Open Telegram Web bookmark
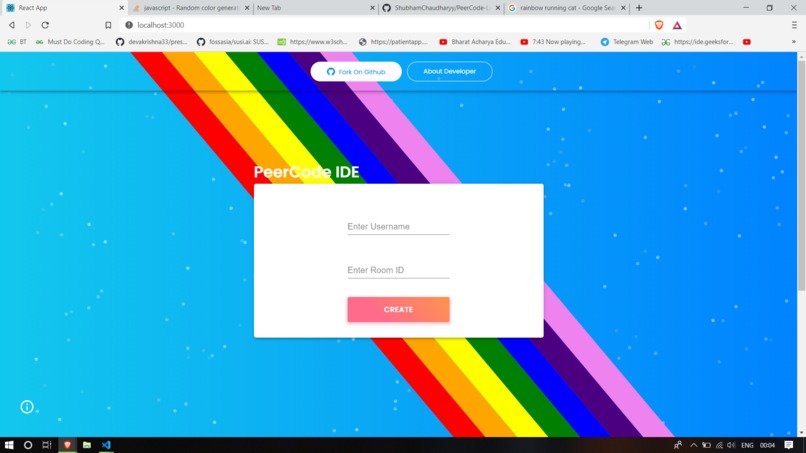Viewport: 806px width, 453px height. (627, 42)
